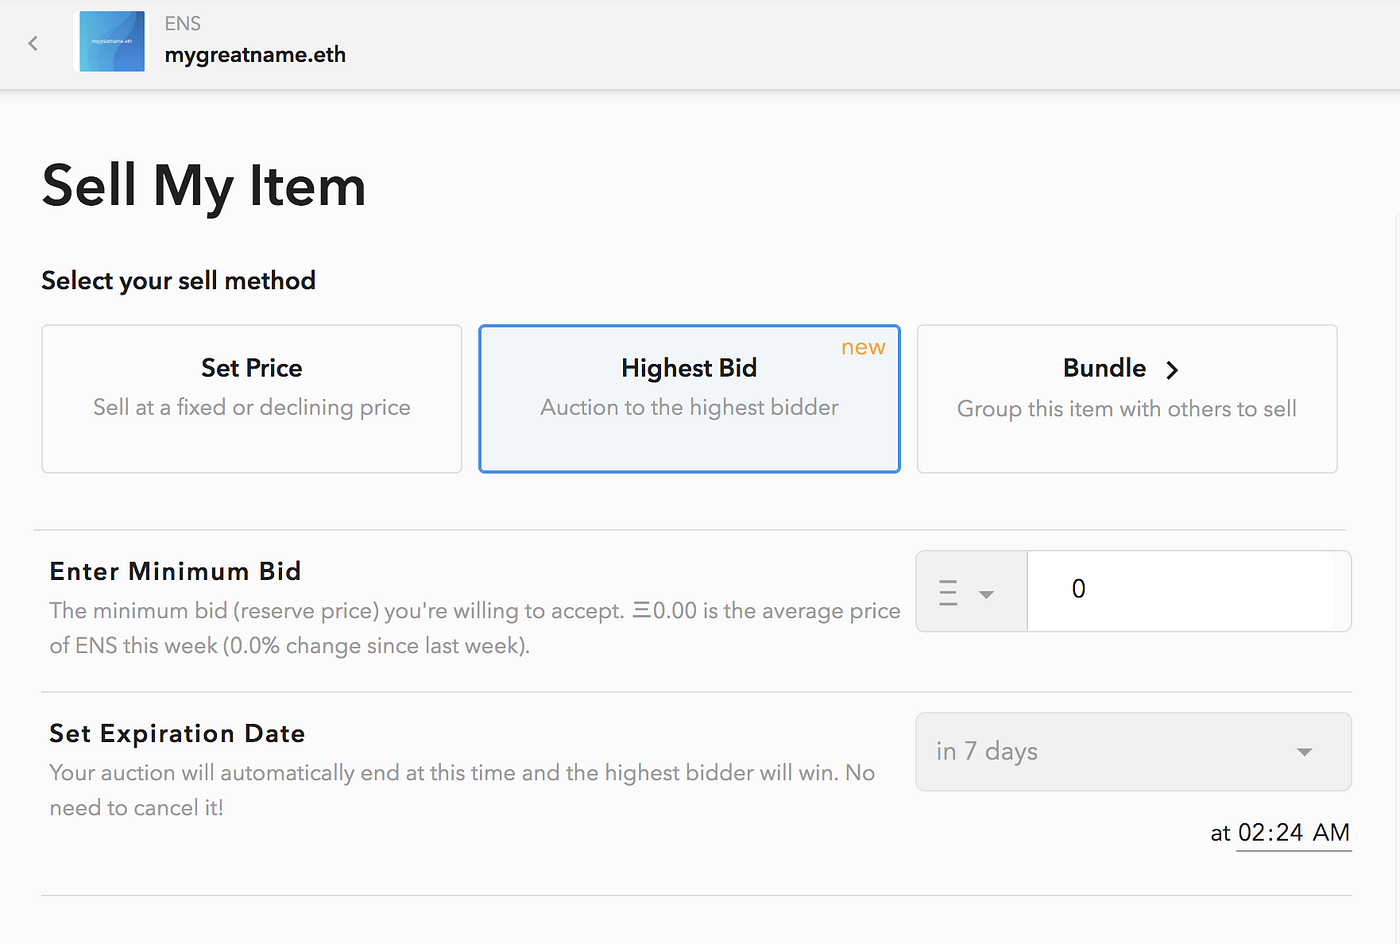1400x944 pixels.
Task: Click the mygreatname.eth title text
Action: coord(255,55)
